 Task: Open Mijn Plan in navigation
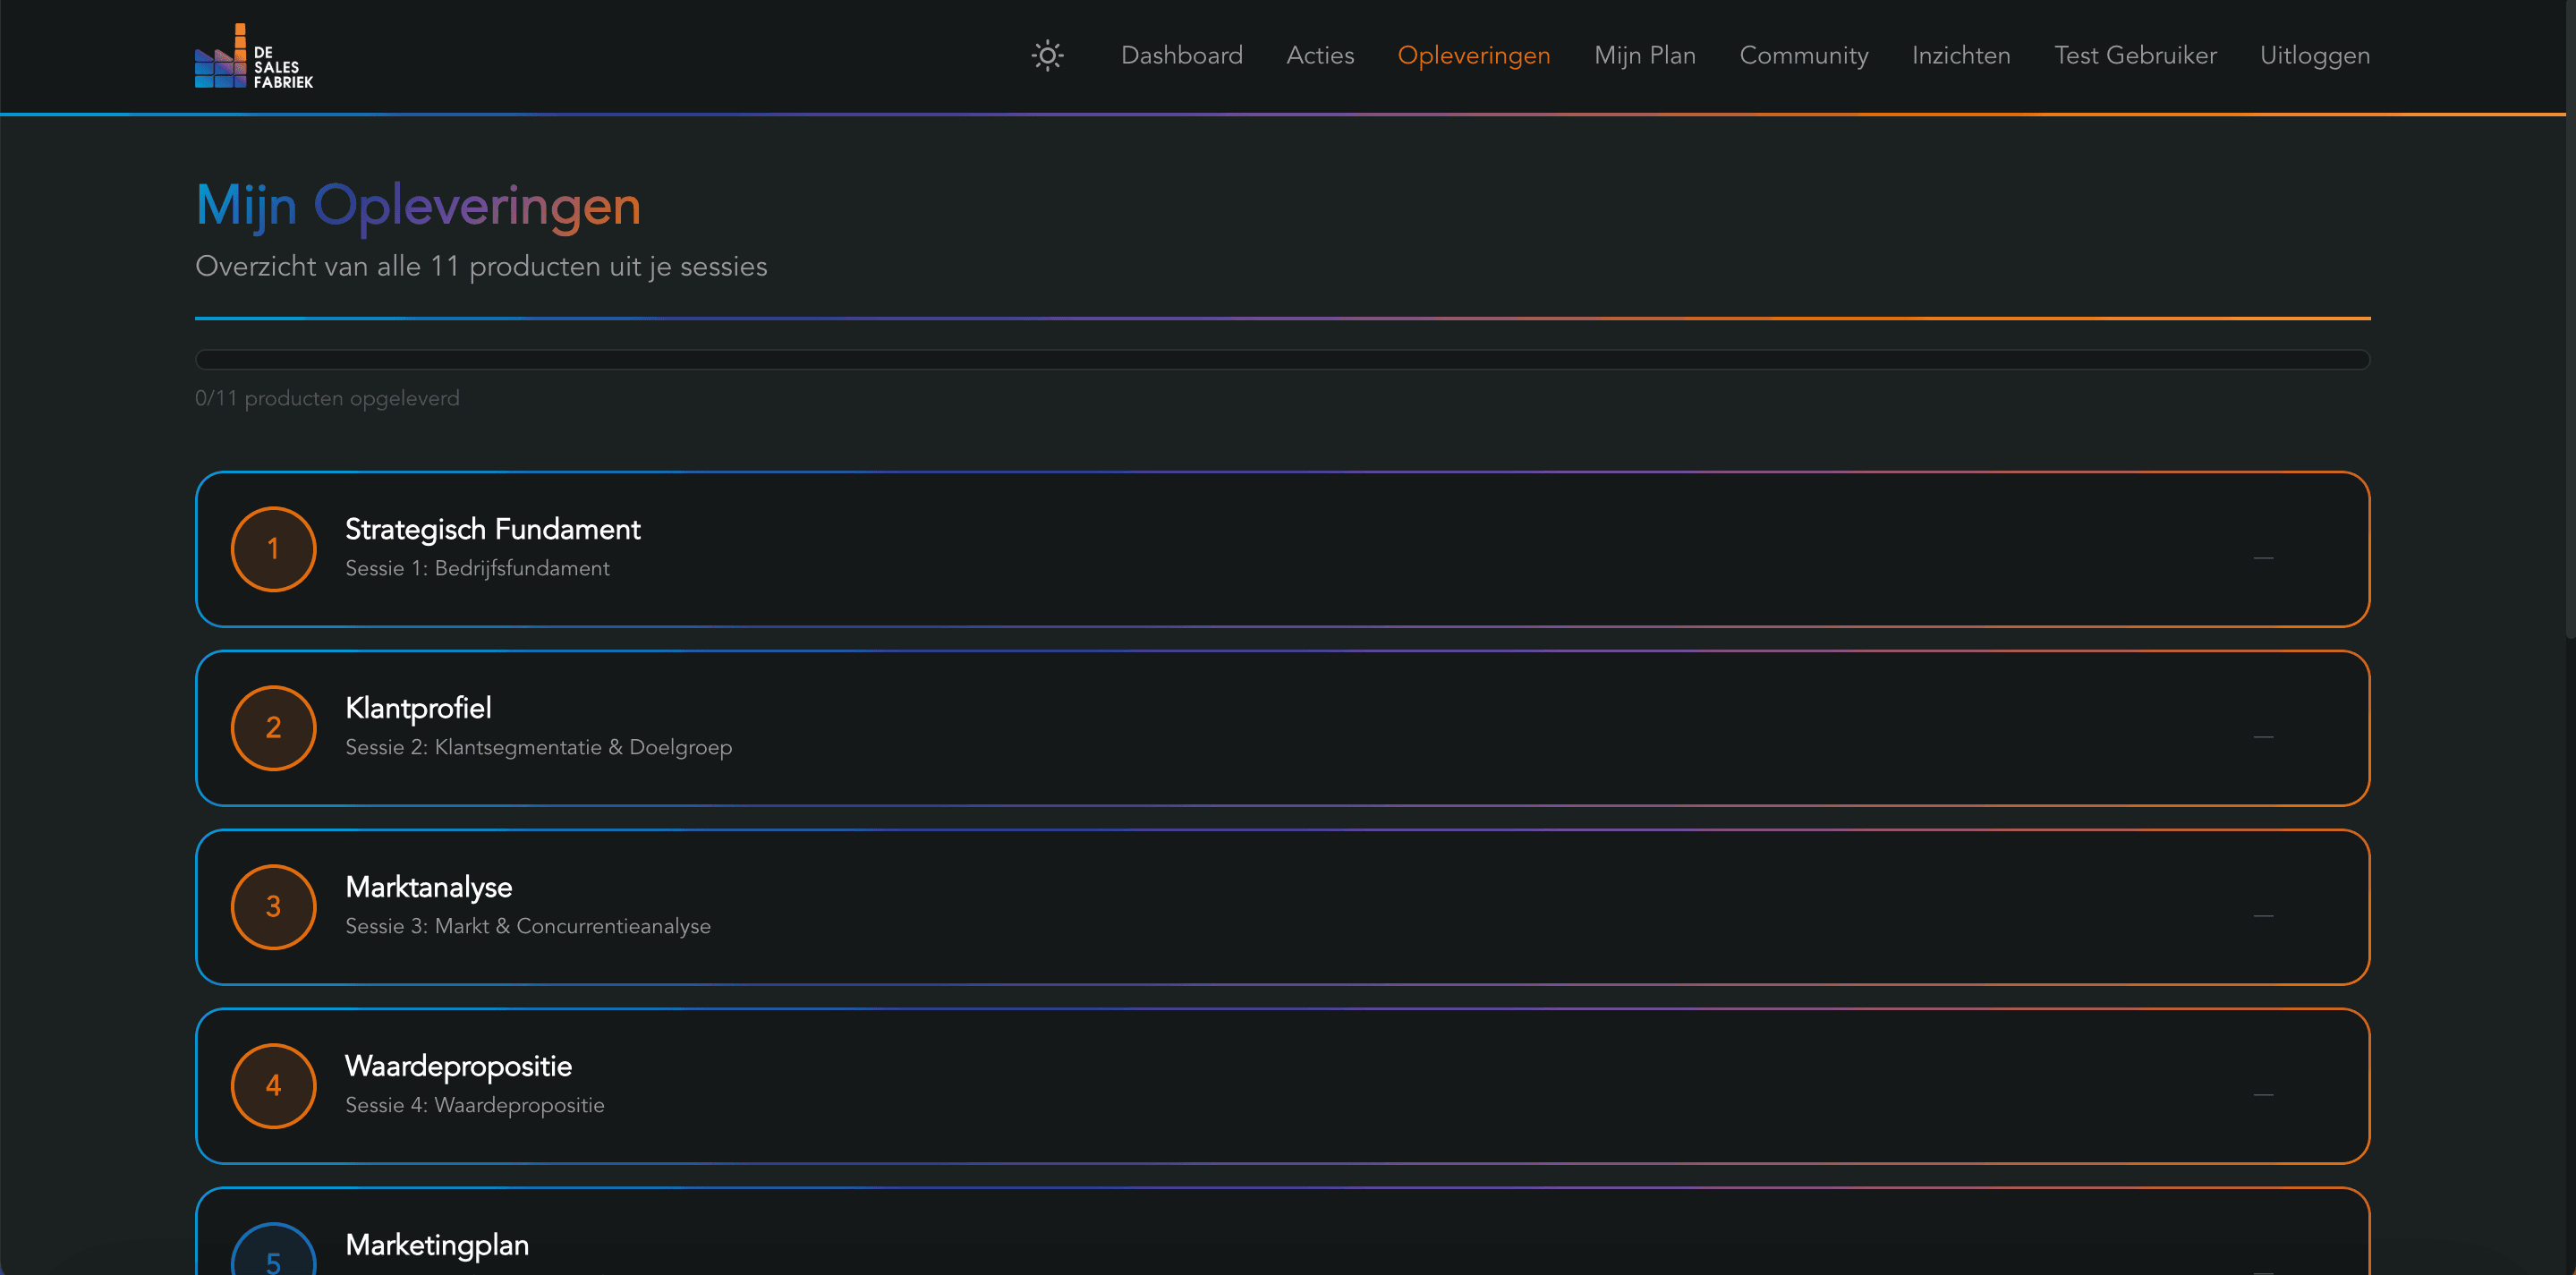click(x=1644, y=55)
